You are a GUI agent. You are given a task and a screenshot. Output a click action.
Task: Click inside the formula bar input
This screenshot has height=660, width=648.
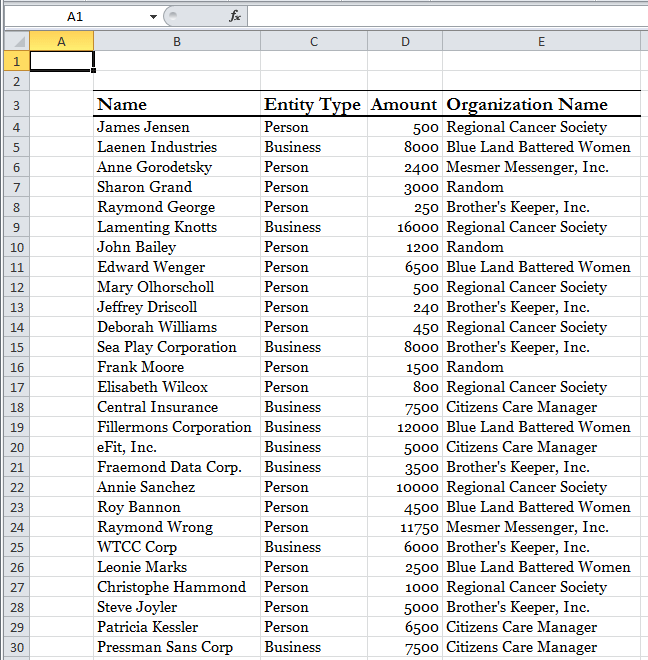(x=448, y=16)
